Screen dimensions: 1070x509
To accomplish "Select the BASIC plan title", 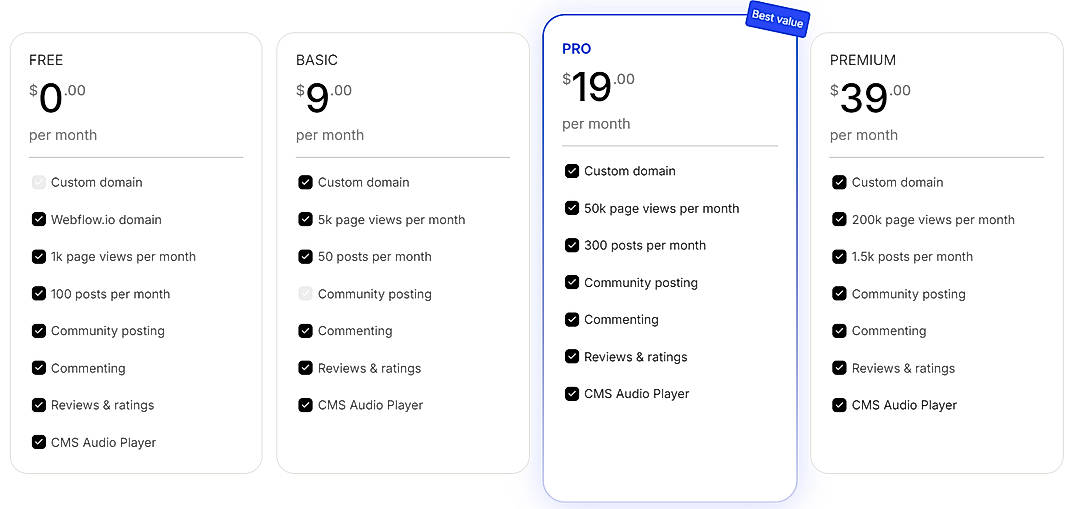I will pos(317,60).
